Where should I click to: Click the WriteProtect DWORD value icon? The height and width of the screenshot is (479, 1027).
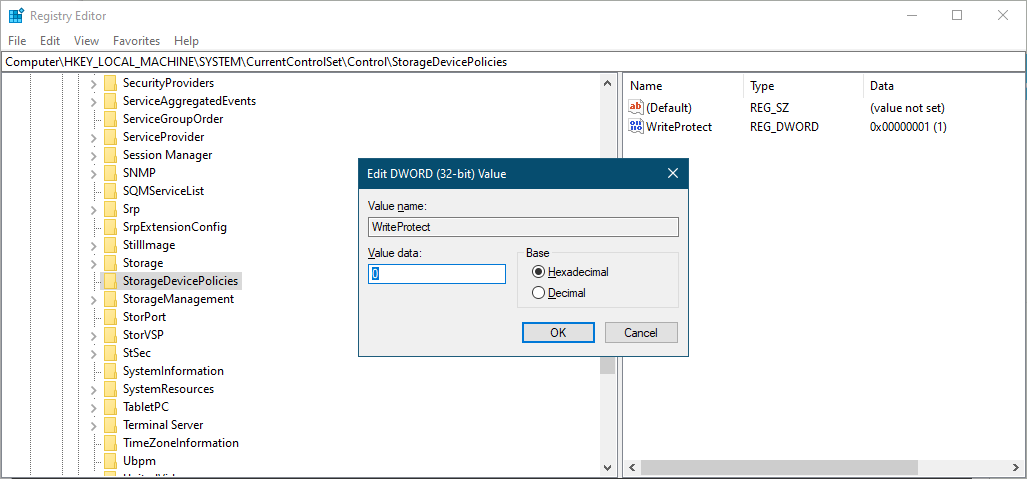635,126
